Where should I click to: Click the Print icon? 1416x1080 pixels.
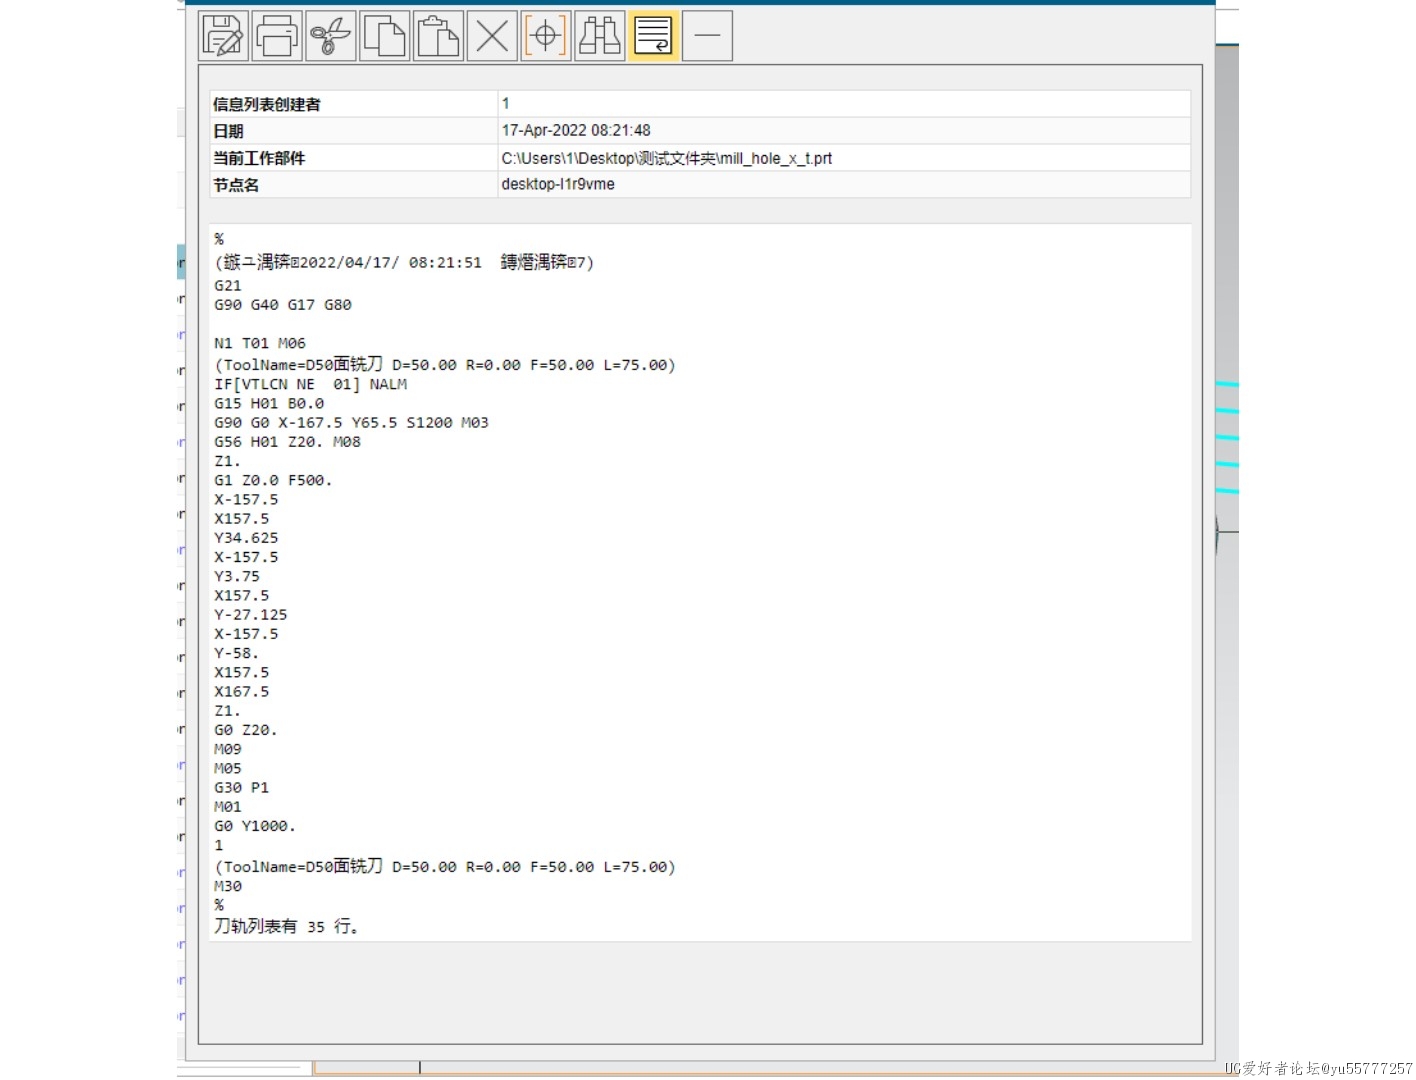click(277, 36)
